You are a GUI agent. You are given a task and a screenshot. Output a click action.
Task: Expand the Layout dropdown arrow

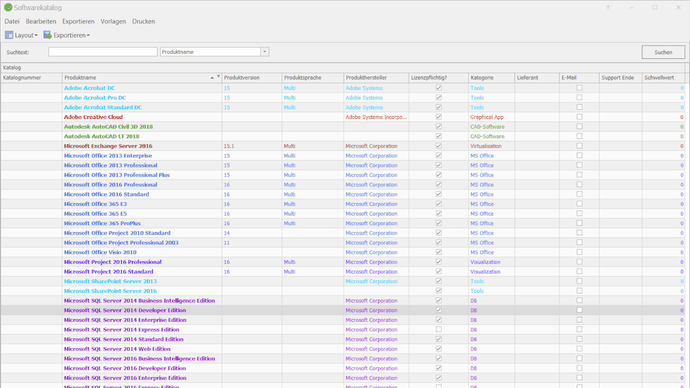(36, 35)
